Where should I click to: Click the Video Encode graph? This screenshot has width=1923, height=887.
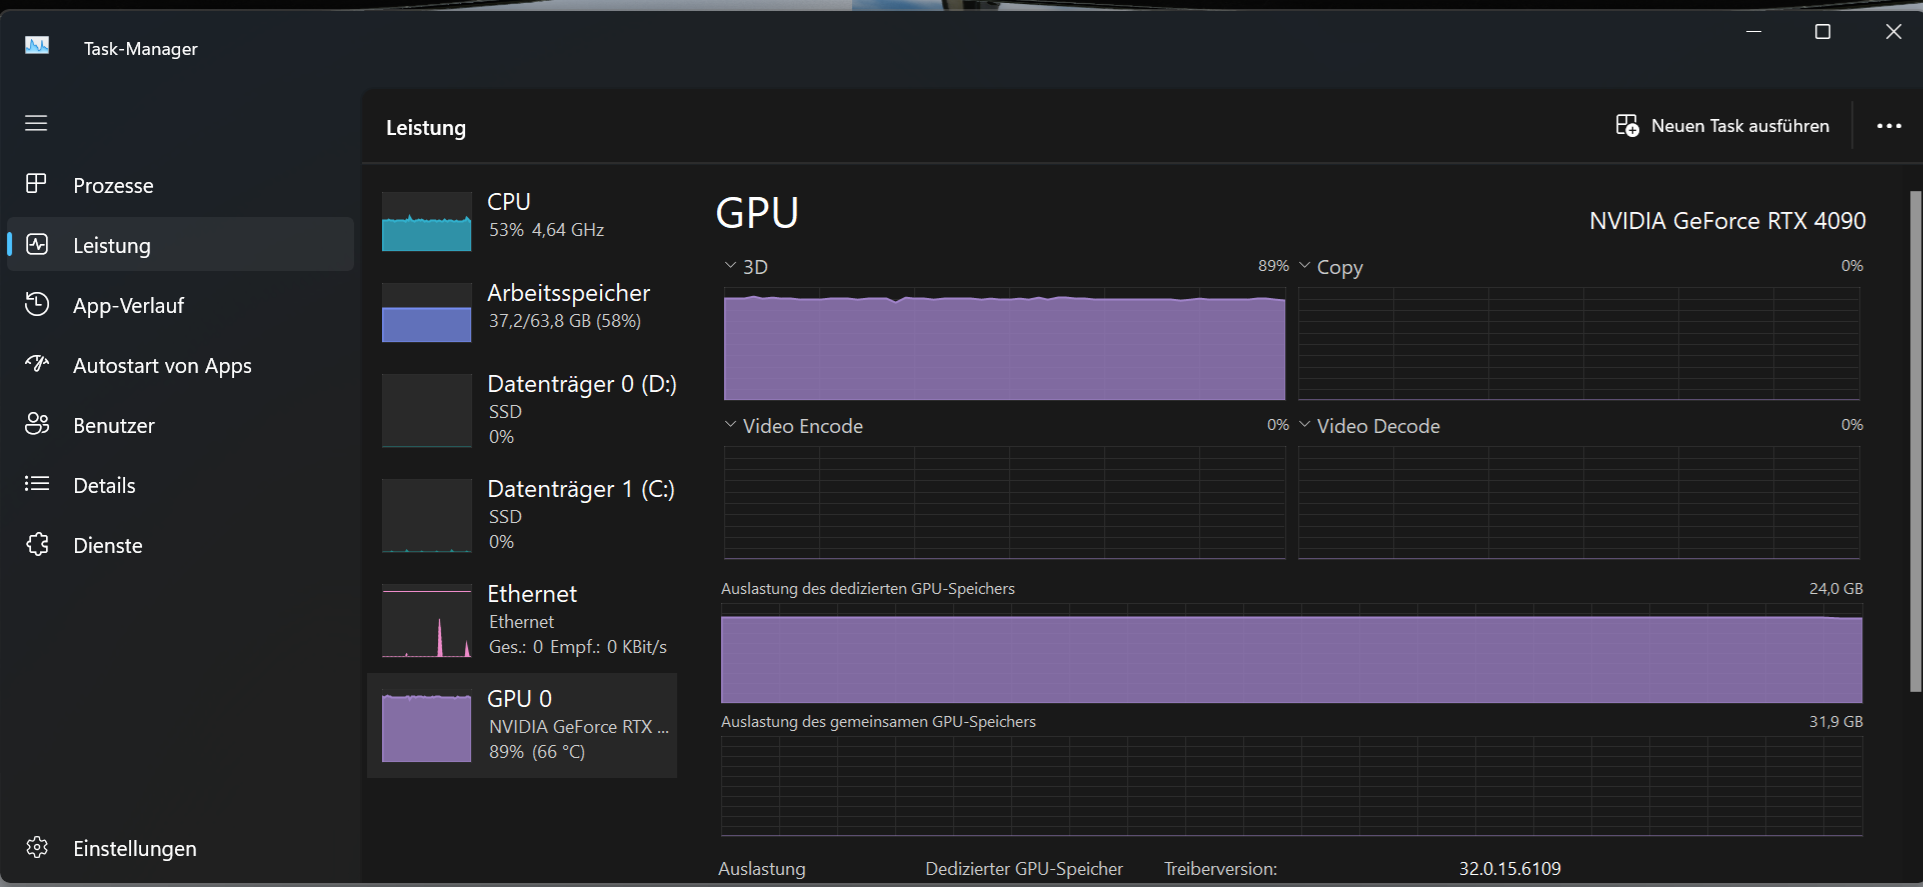tap(1004, 503)
